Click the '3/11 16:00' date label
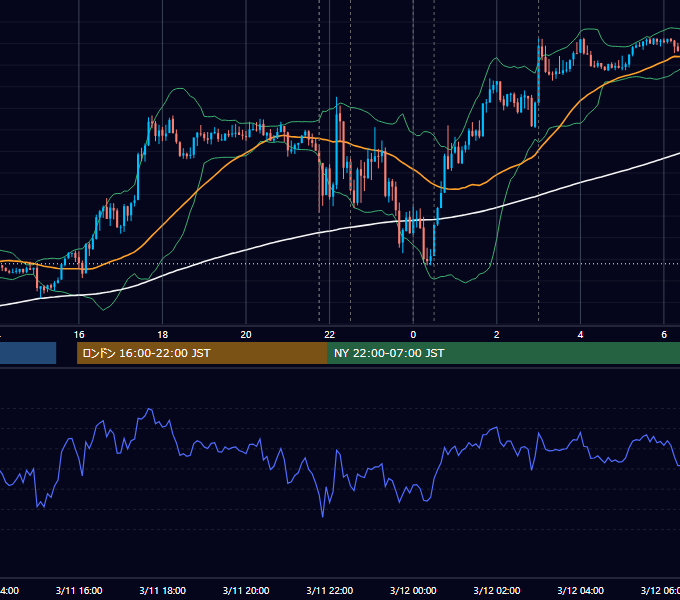 pos(79,590)
